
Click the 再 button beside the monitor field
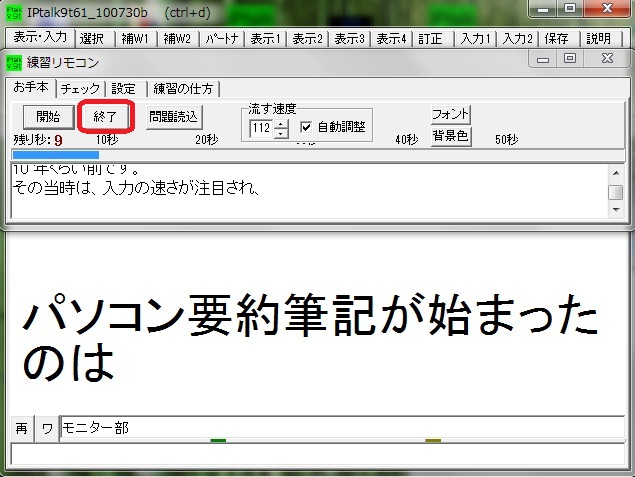click(21, 429)
